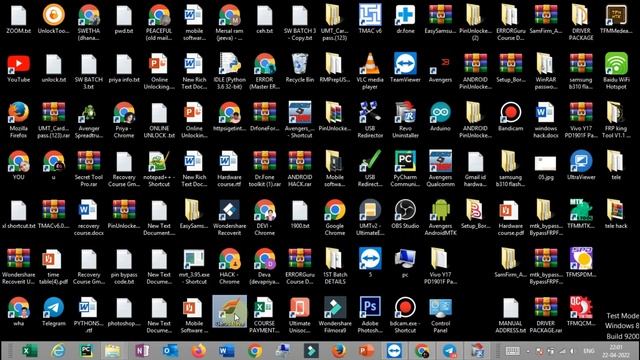The image size is (640, 360).
Task: Open the YouTube desktop shortcut
Action: 18,68
